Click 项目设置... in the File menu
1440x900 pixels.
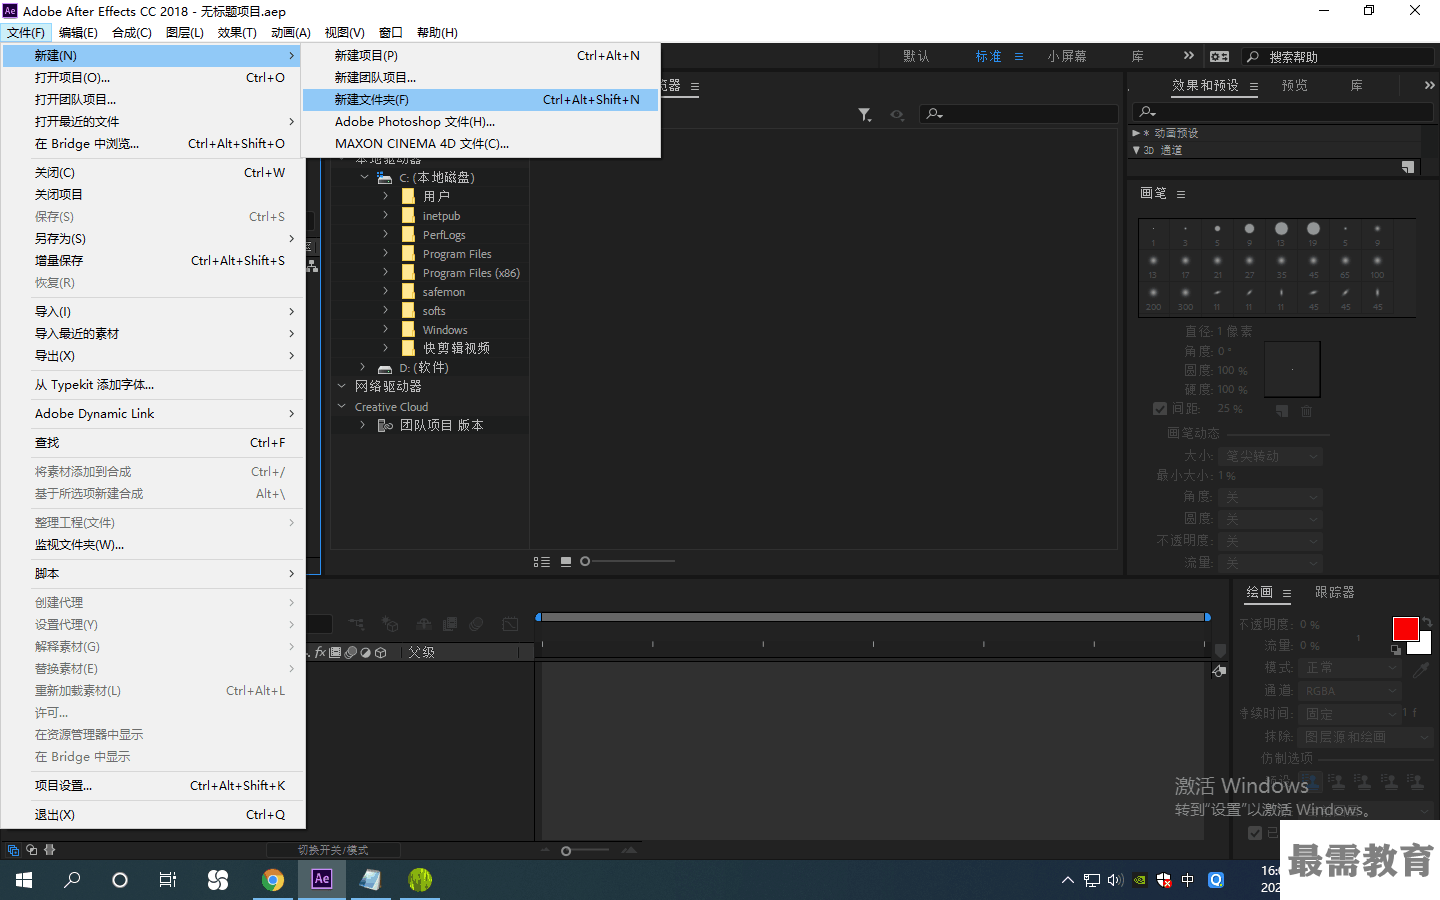coord(153,786)
